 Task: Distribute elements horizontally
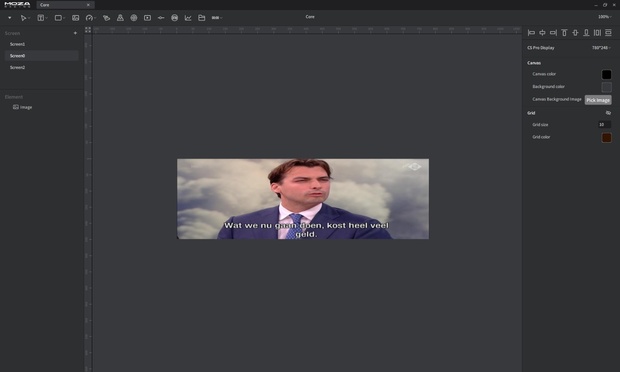[597, 33]
